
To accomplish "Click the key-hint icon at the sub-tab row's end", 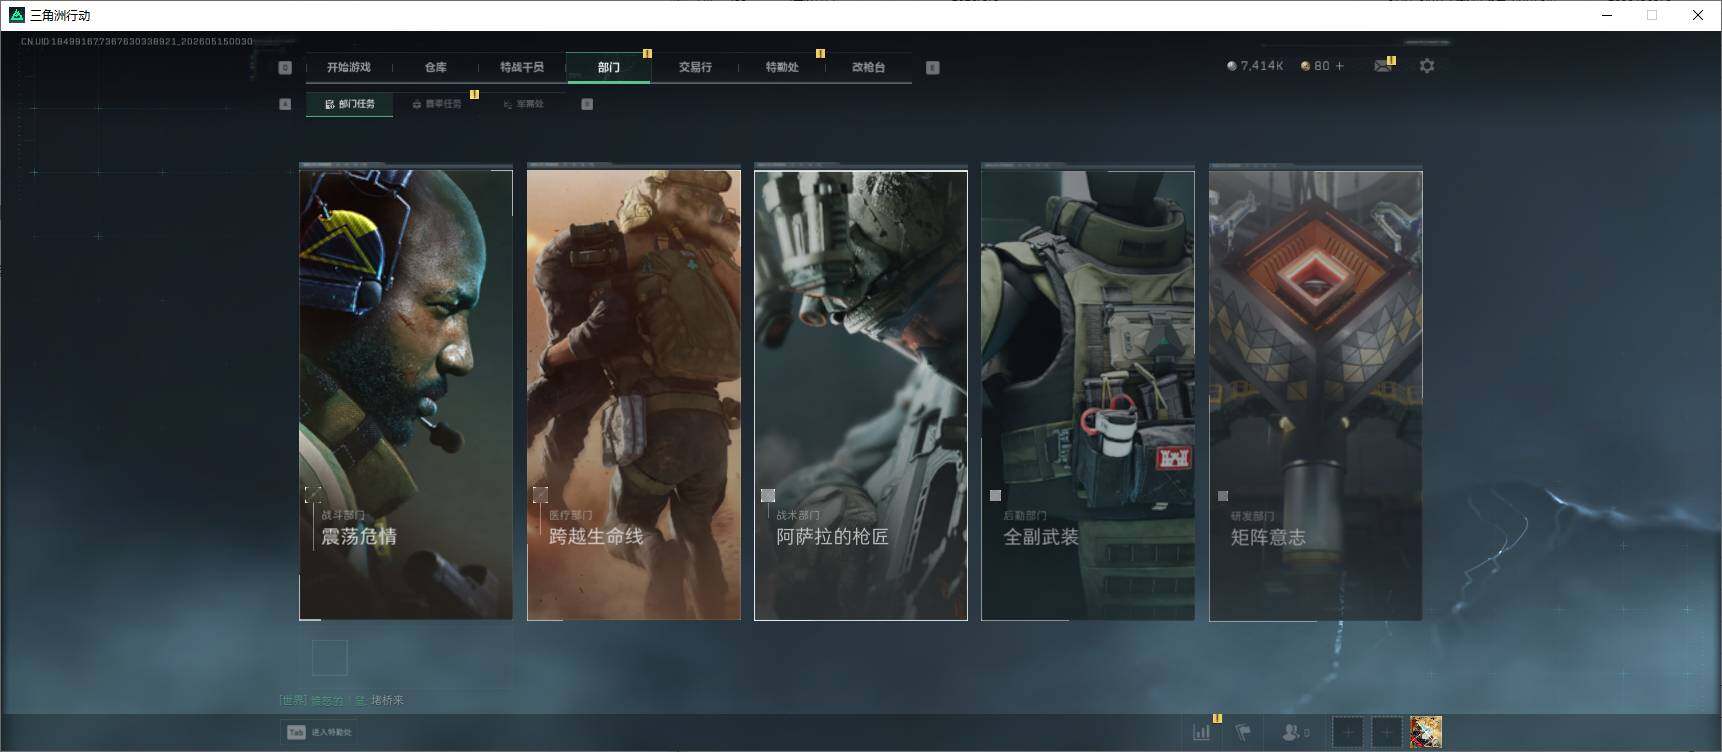I will (587, 104).
